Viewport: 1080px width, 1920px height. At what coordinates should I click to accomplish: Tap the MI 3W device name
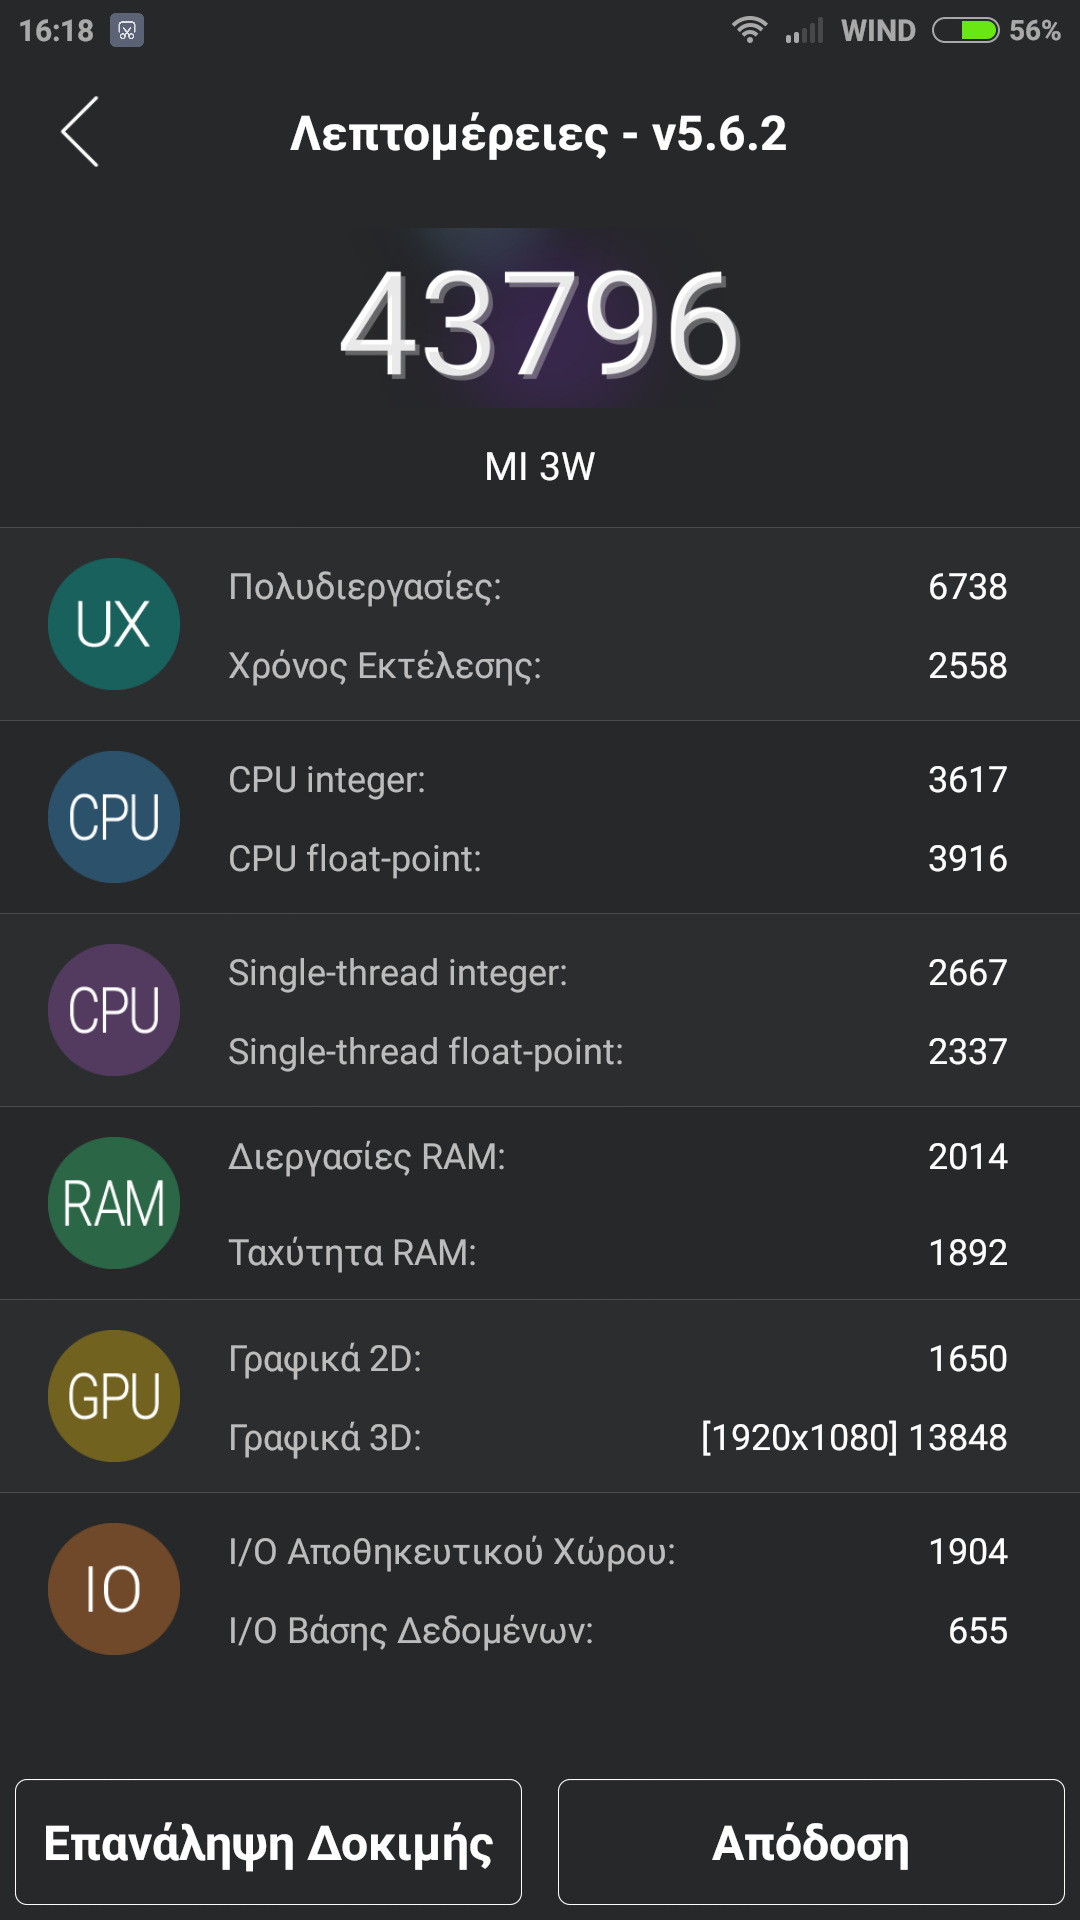coord(540,467)
